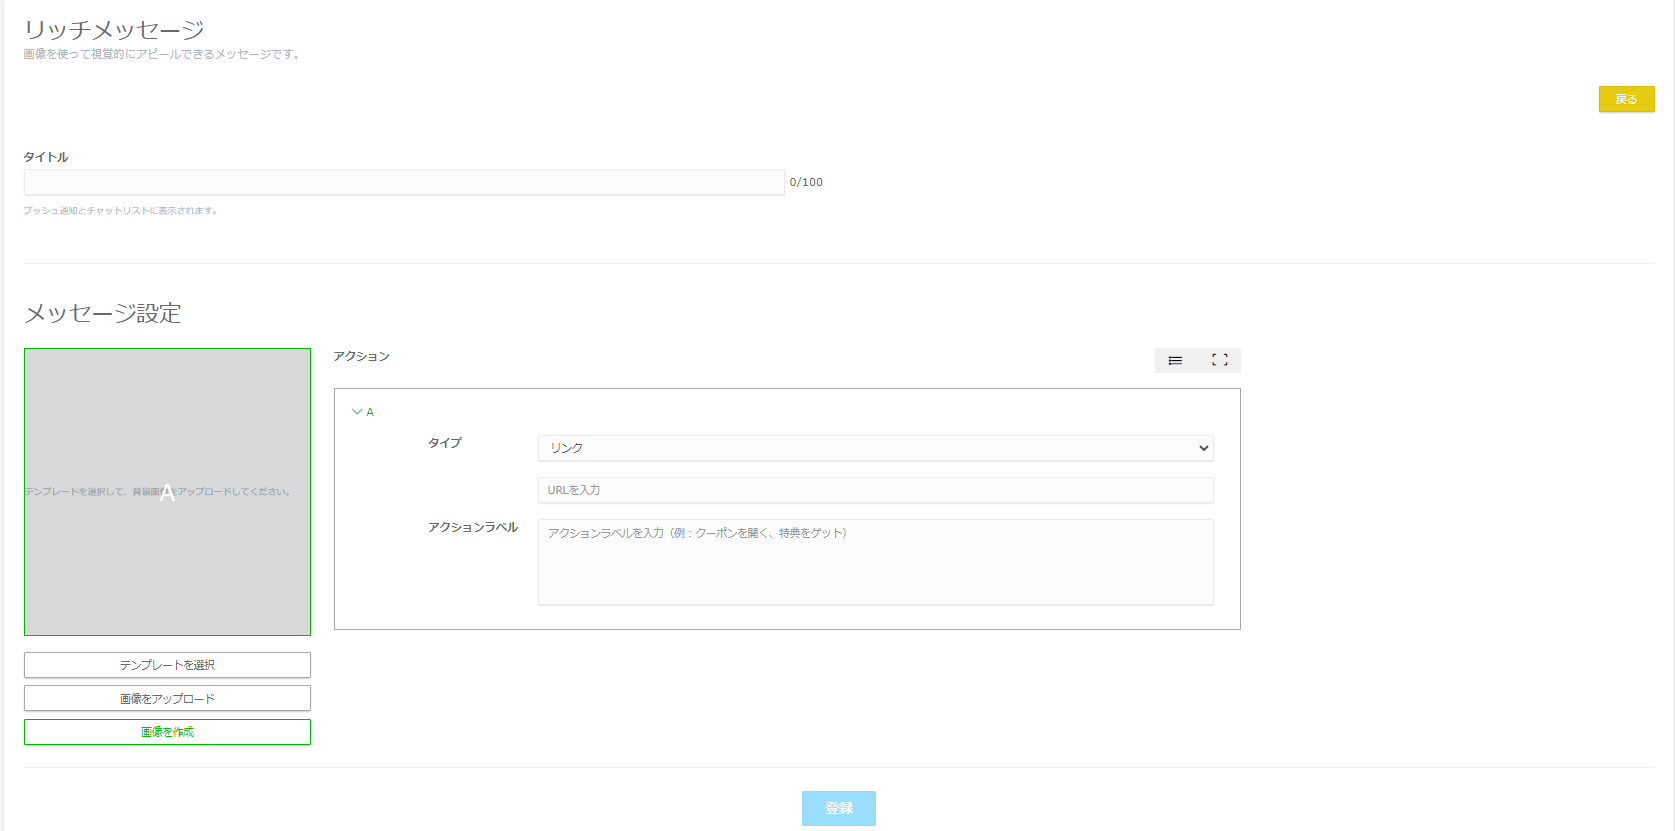This screenshot has height=831, width=1675.
Task: Click the タイプ label text
Action: point(445,443)
